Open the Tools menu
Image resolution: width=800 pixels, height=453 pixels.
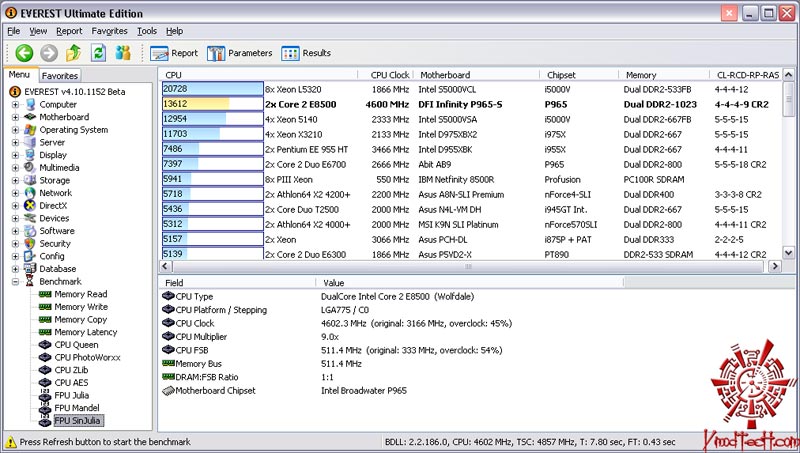147,31
